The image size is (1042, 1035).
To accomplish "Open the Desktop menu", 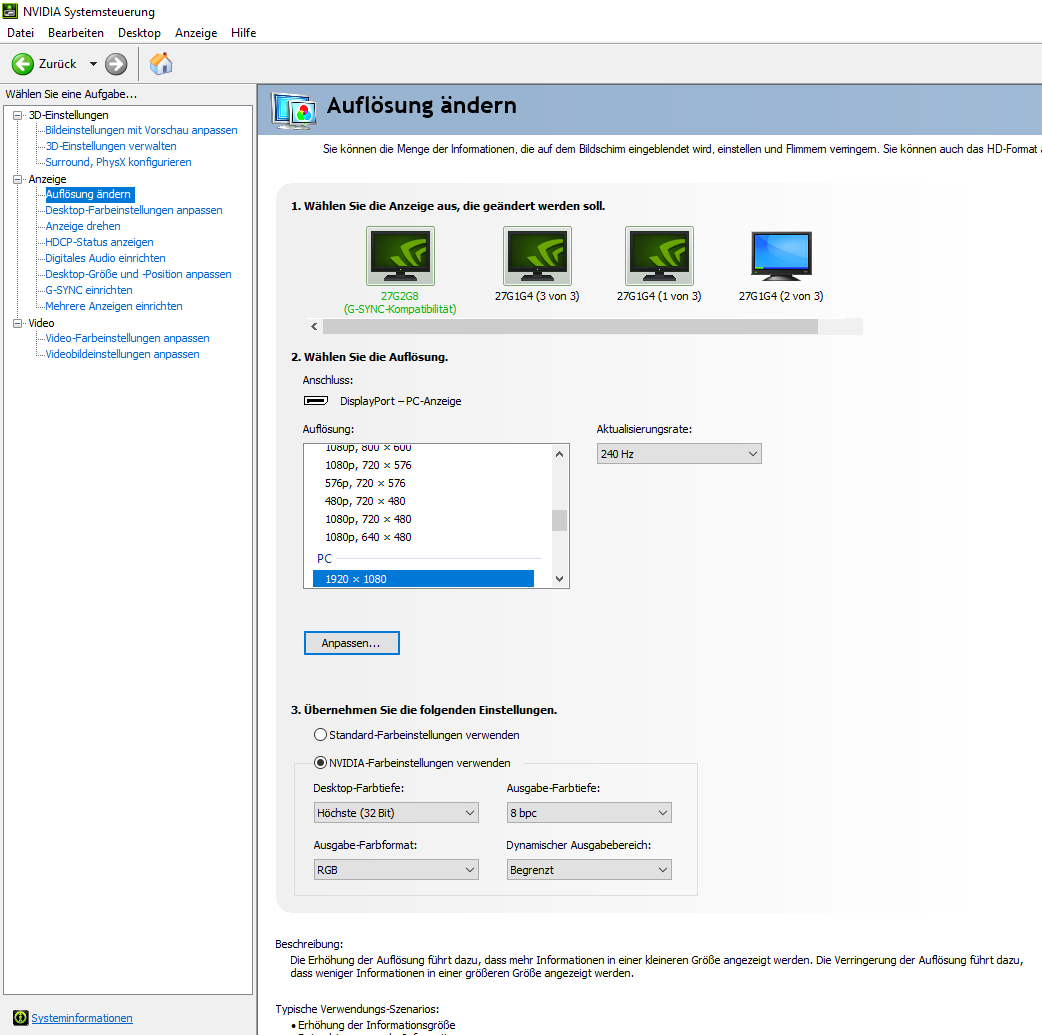I will [x=140, y=33].
